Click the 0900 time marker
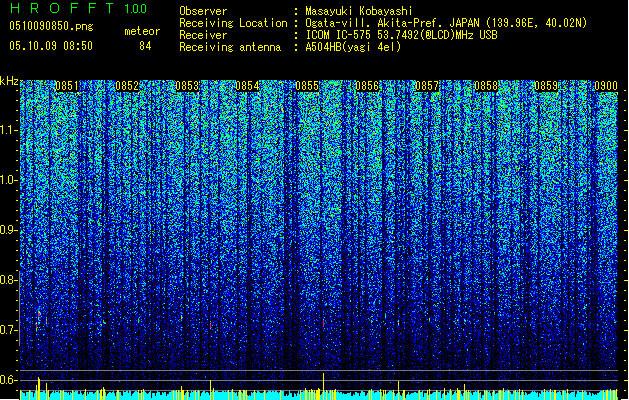Screen dimensions: 629x400 [606, 86]
